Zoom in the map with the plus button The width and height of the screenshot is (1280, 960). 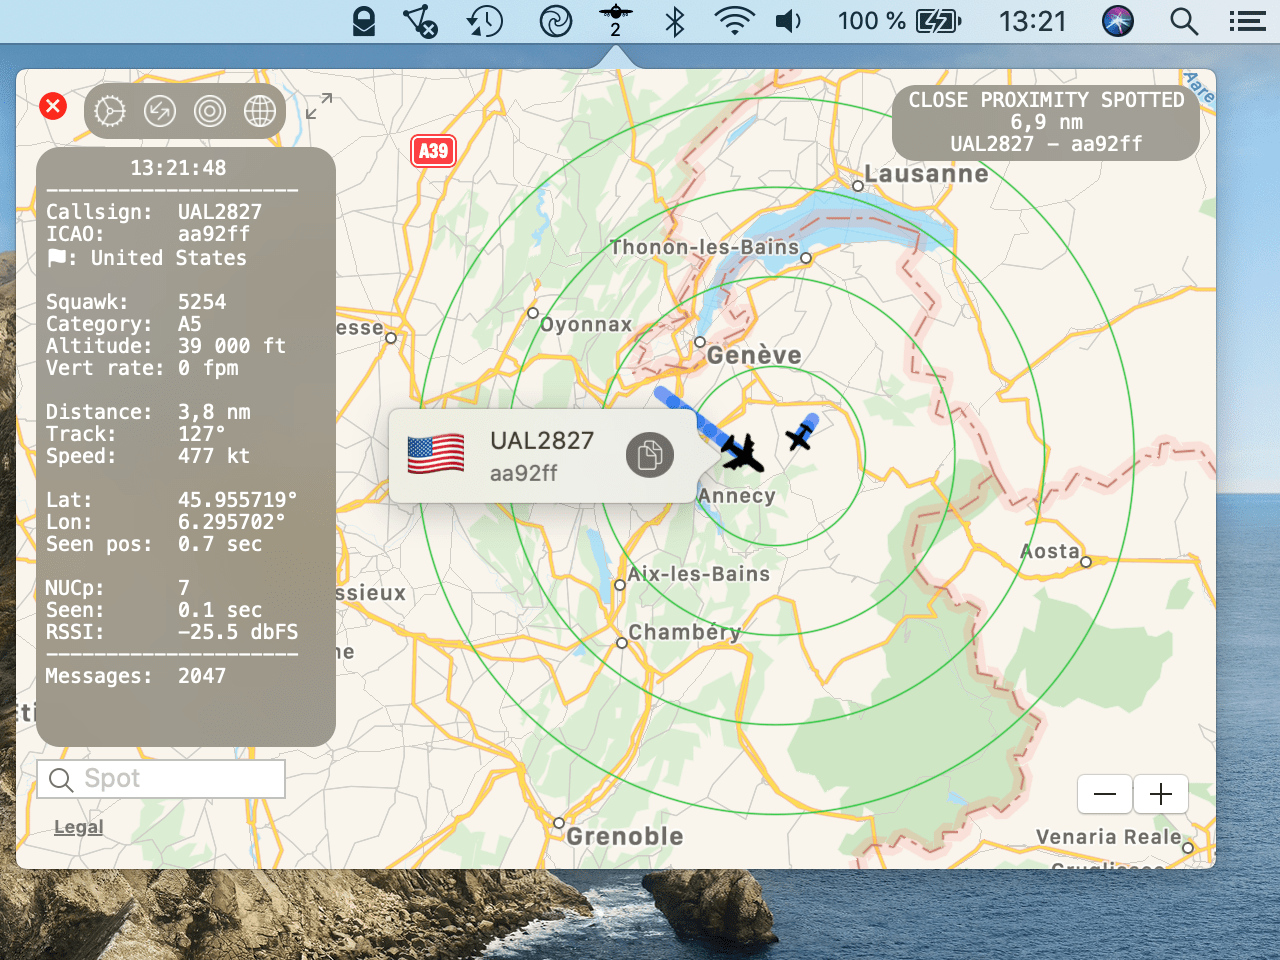(x=1161, y=794)
